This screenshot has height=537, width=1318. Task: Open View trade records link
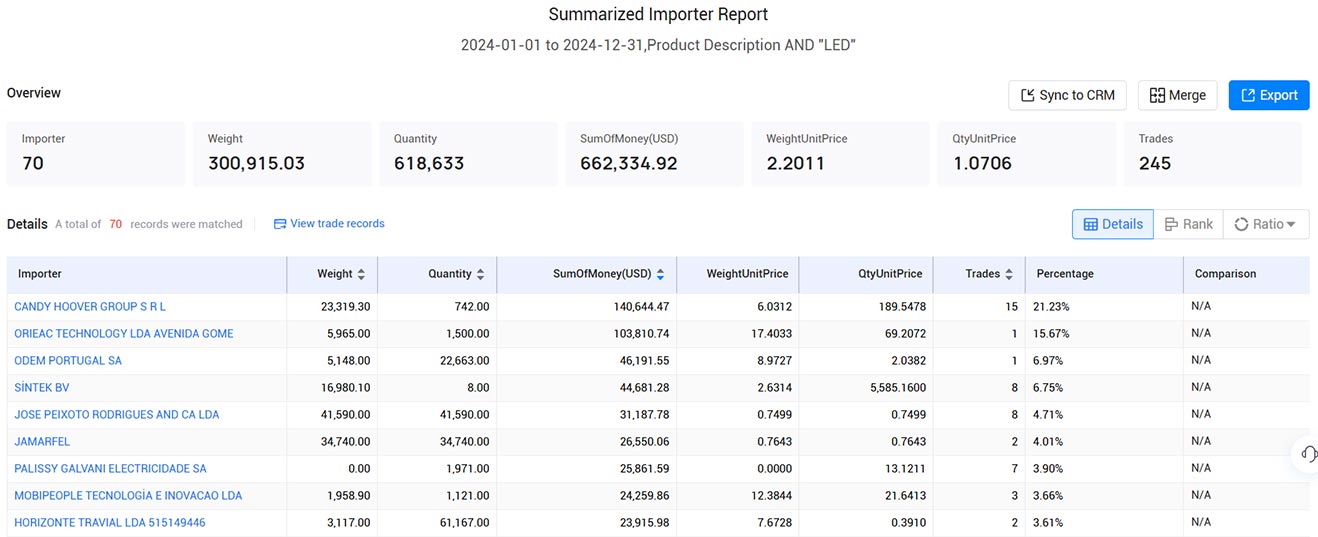[x=329, y=224]
